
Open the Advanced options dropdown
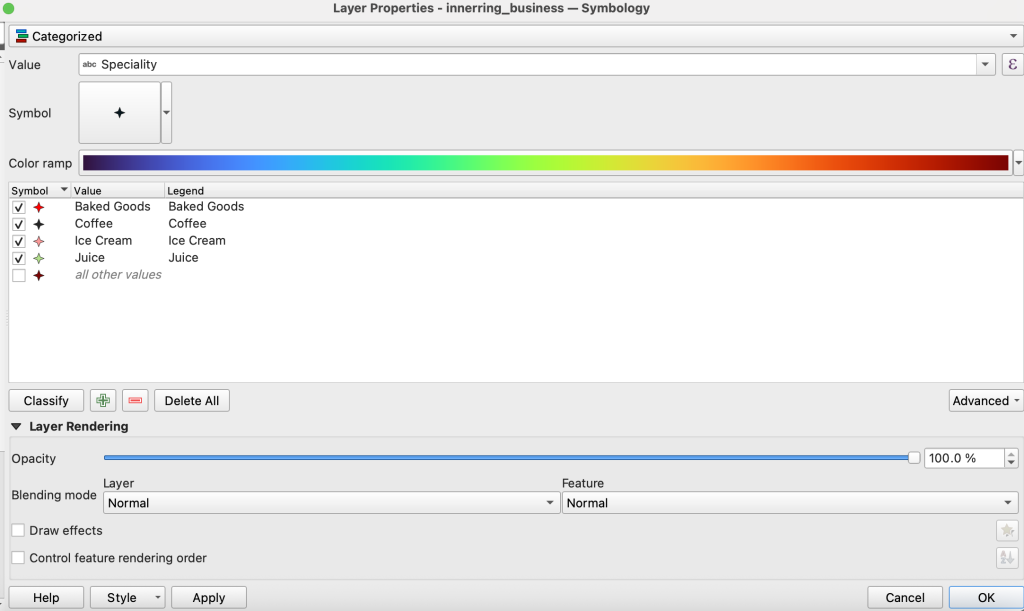pos(985,401)
